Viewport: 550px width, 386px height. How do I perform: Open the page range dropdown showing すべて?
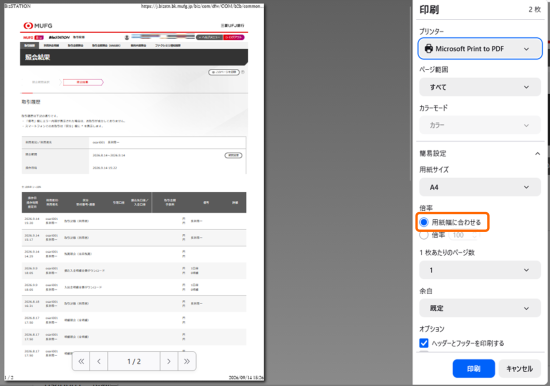tap(480, 87)
